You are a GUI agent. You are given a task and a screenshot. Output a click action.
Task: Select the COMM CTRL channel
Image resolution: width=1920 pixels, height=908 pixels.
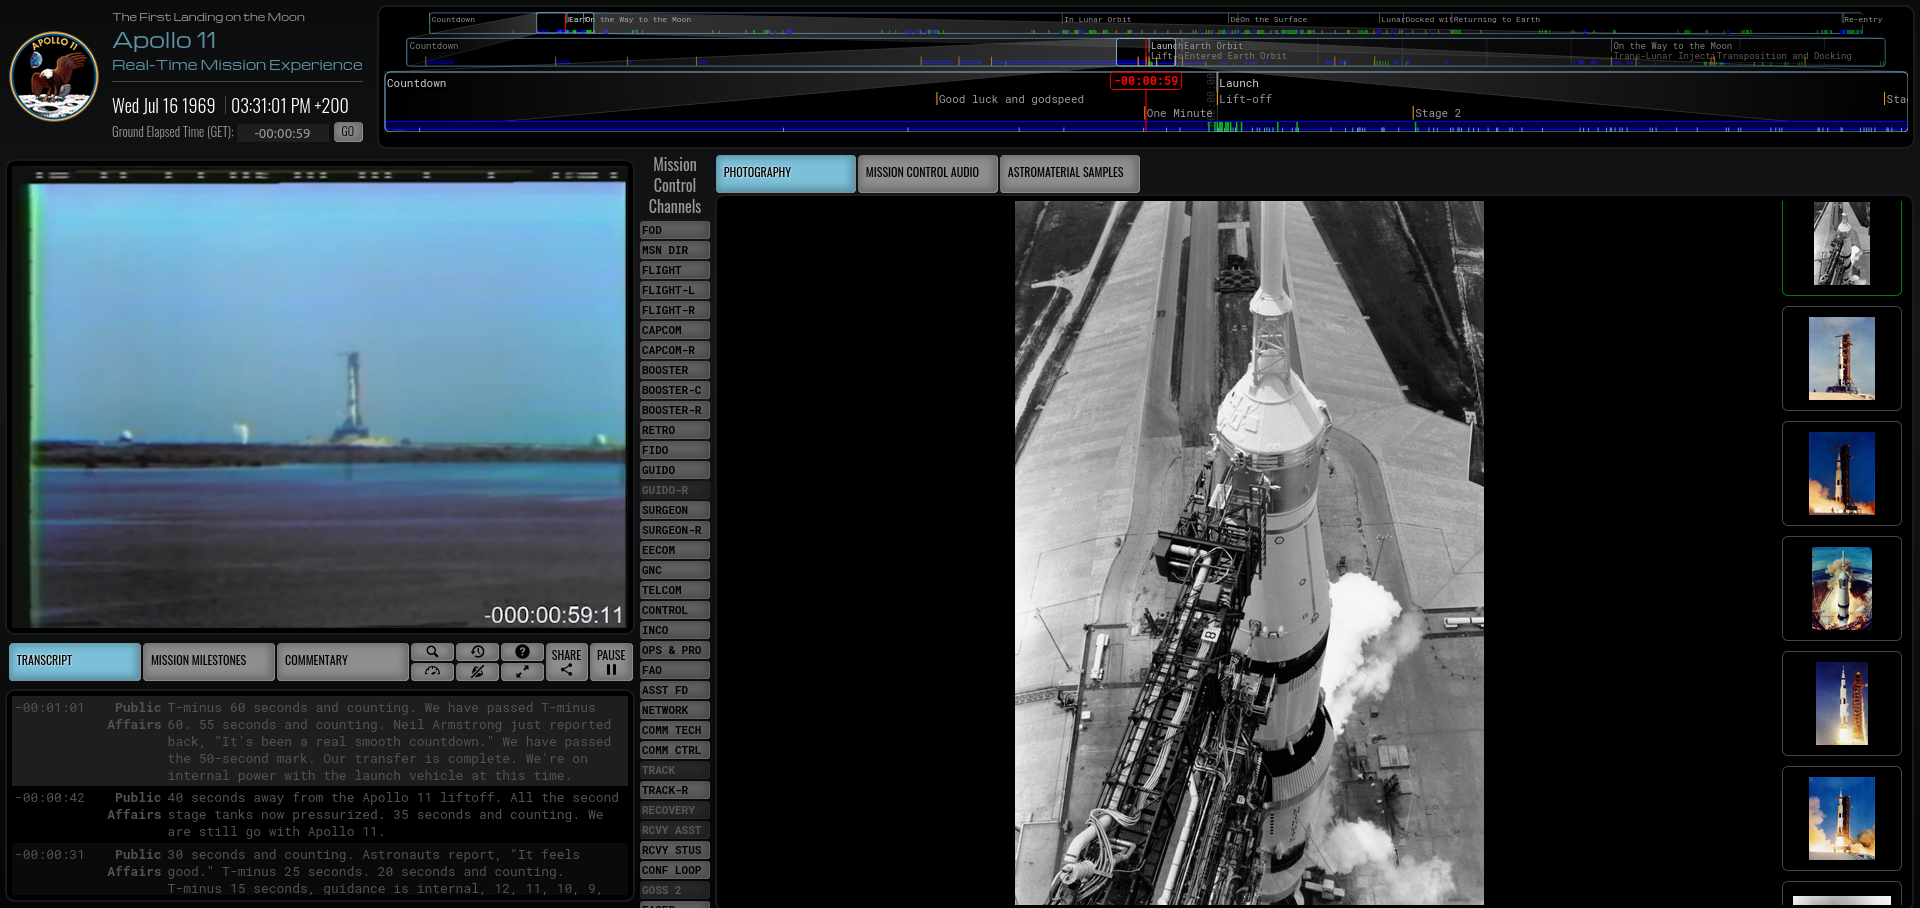pos(675,750)
